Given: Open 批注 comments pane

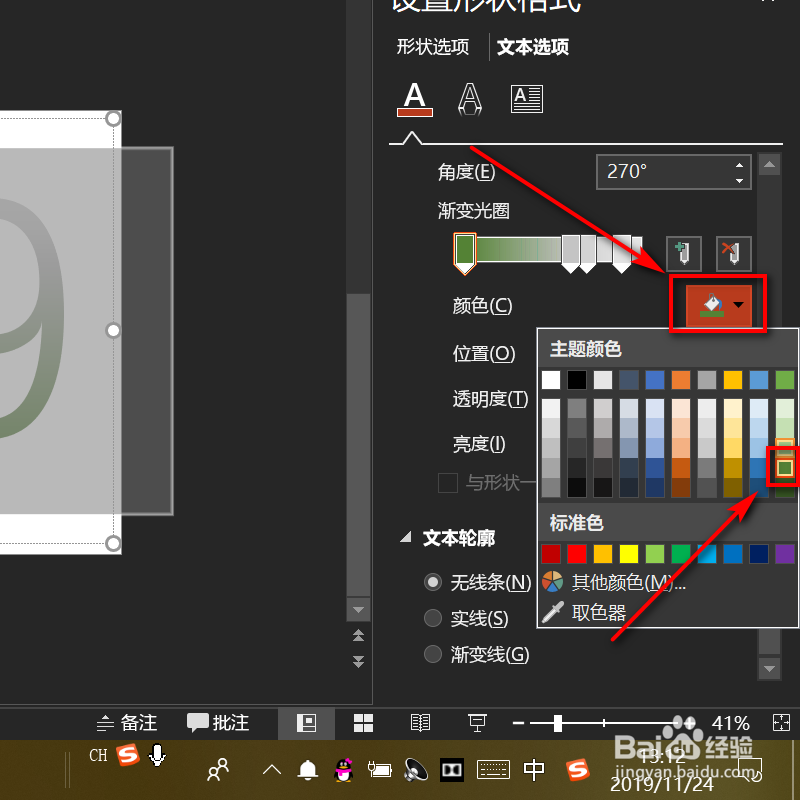Looking at the screenshot, I should tap(218, 723).
